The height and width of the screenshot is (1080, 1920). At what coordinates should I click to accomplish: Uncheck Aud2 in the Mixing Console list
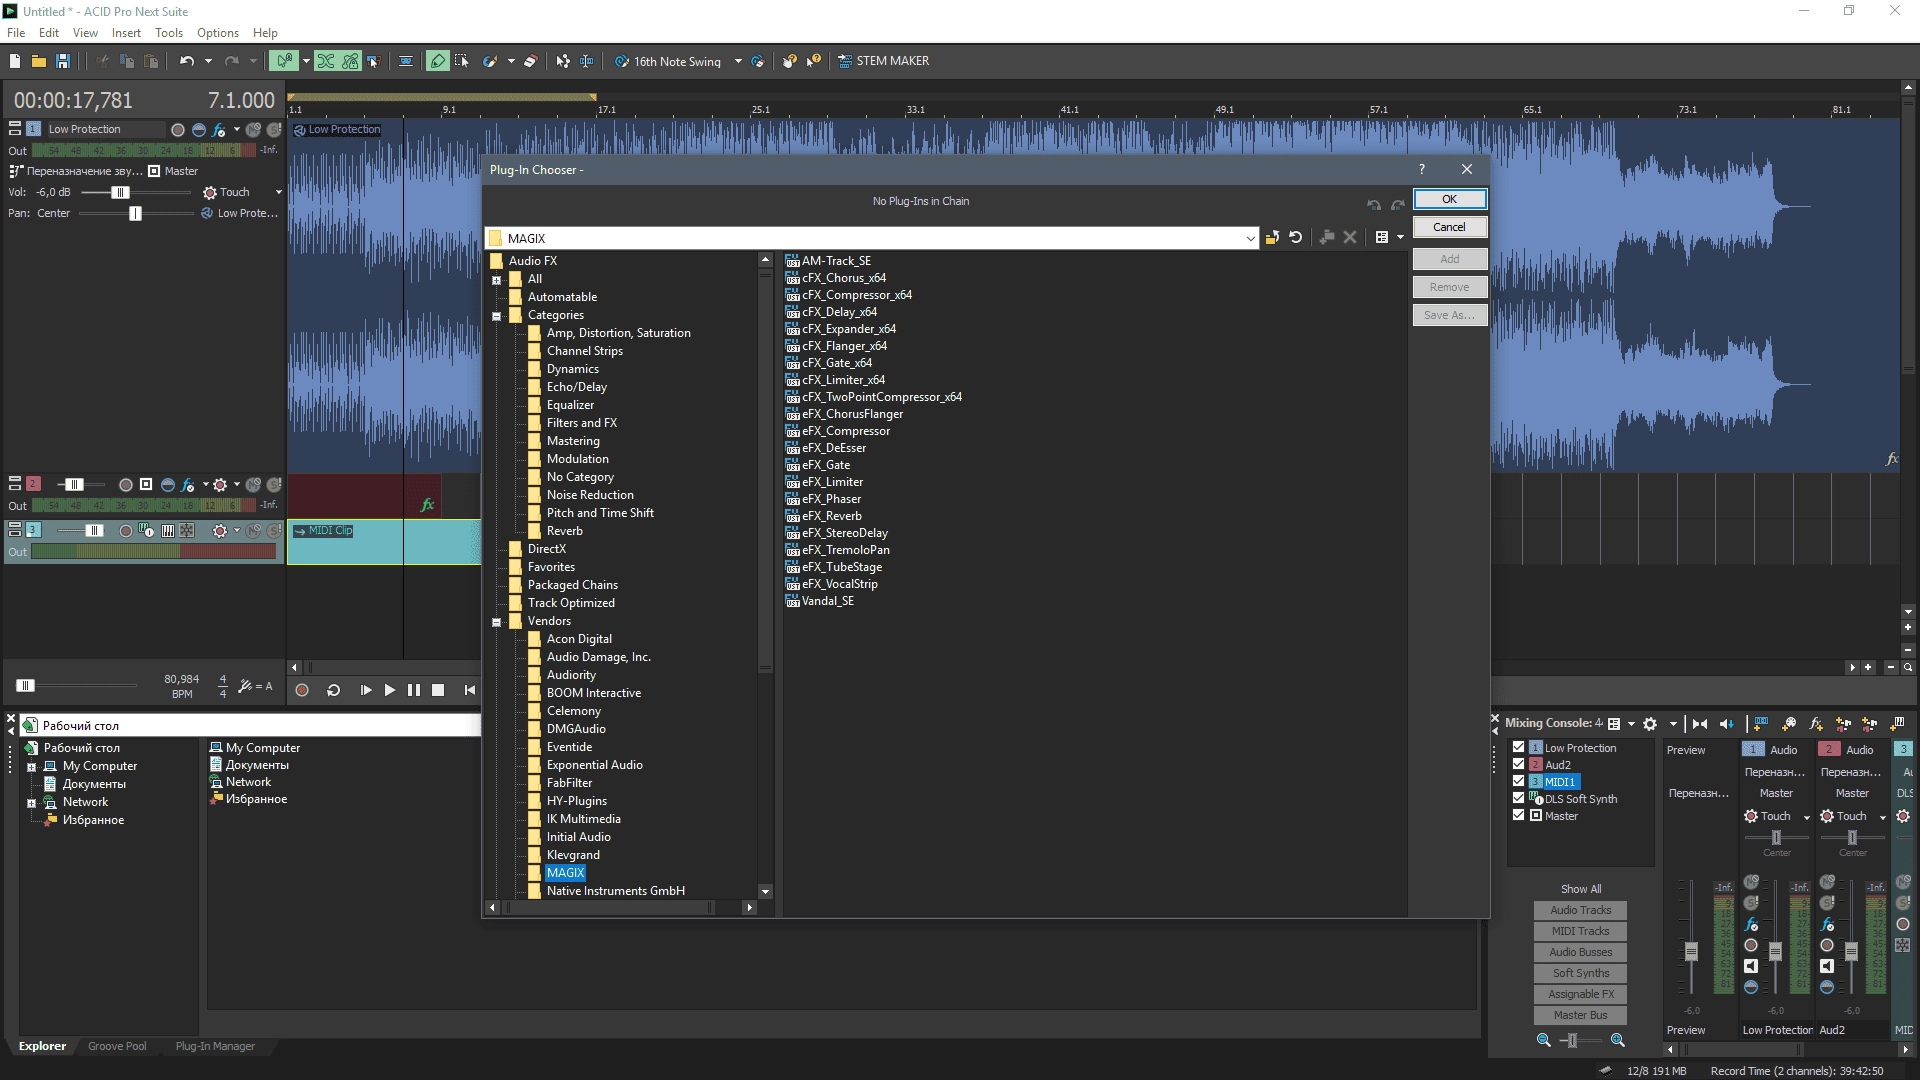click(x=1518, y=764)
